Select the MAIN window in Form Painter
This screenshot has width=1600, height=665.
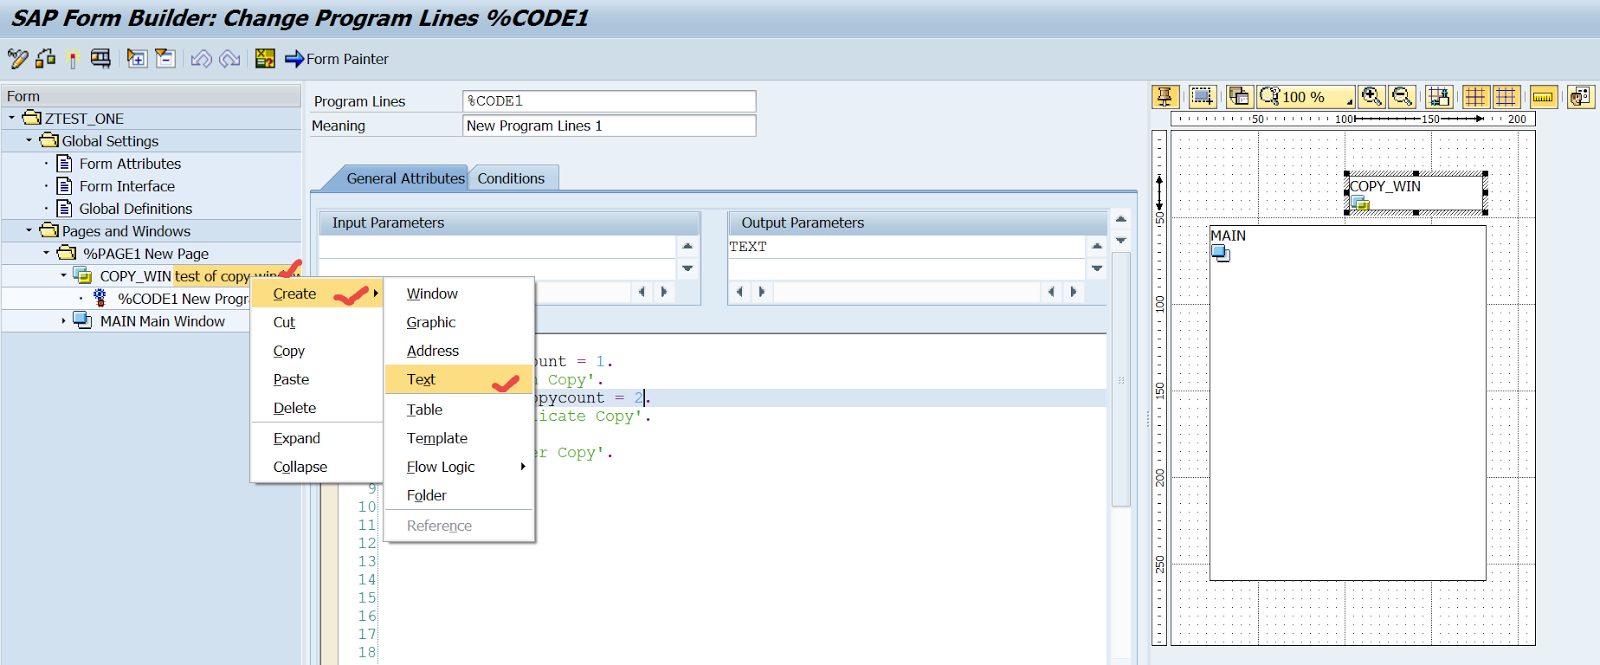[x=1347, y=403]
